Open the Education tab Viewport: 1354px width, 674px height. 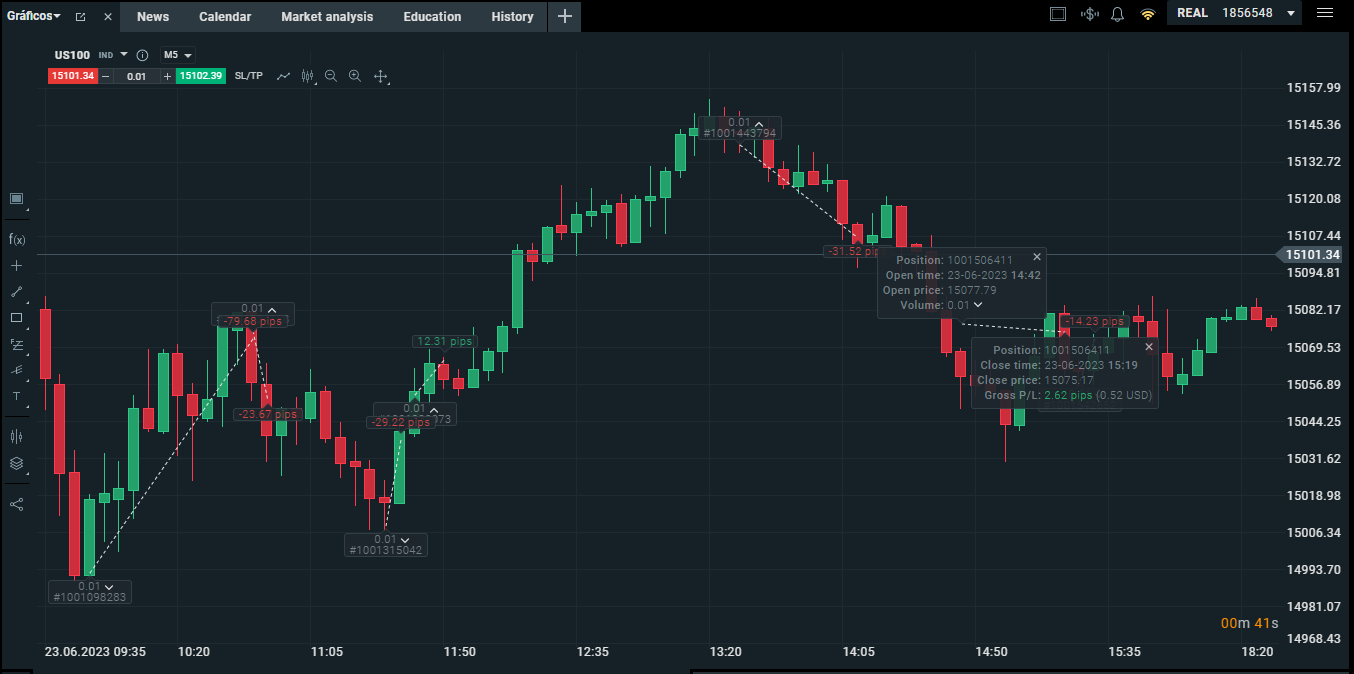coord(432,16)
